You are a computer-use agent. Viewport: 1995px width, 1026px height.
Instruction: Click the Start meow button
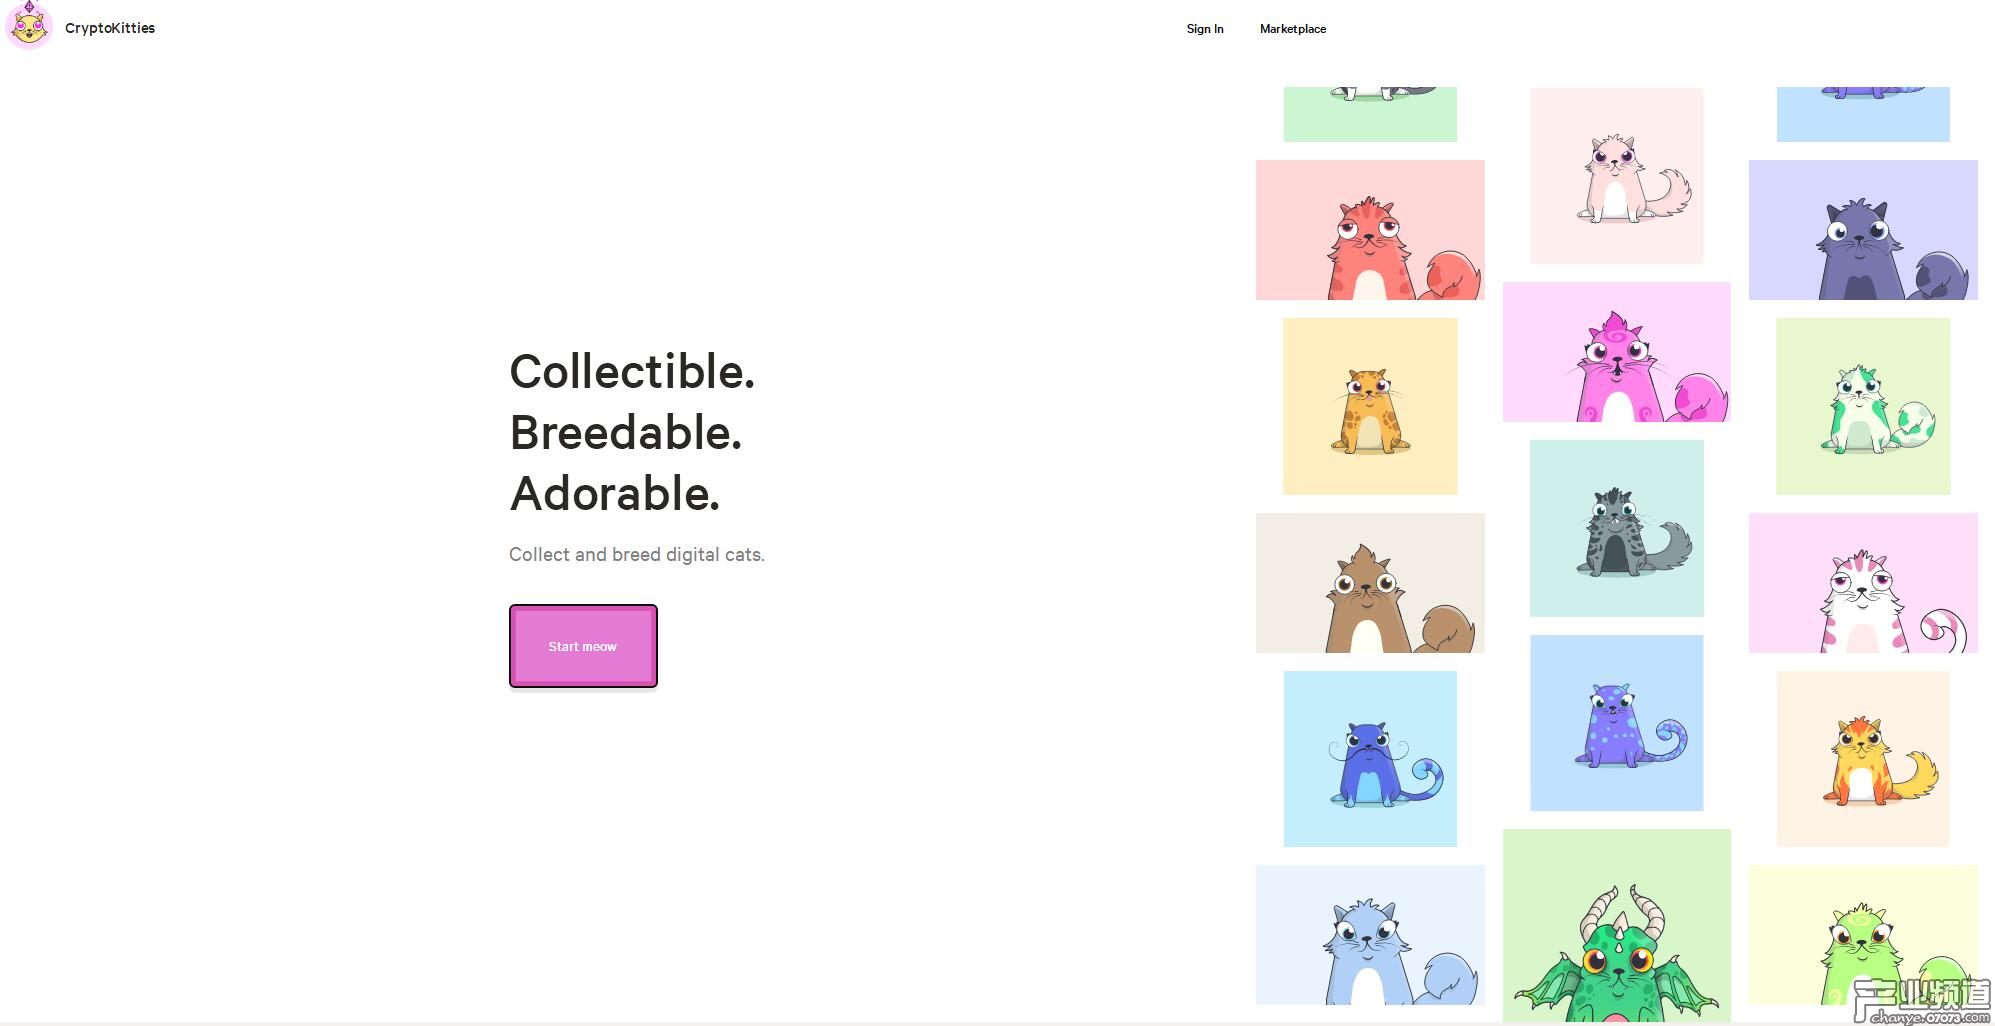pyautogui.click(x=583, y=646)
